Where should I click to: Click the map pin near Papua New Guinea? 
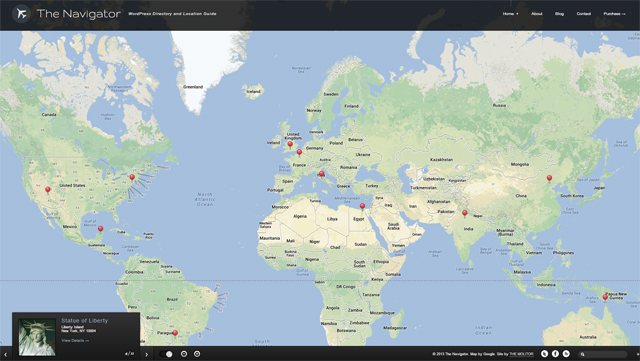pyautogui.click(x=605, y=298)
